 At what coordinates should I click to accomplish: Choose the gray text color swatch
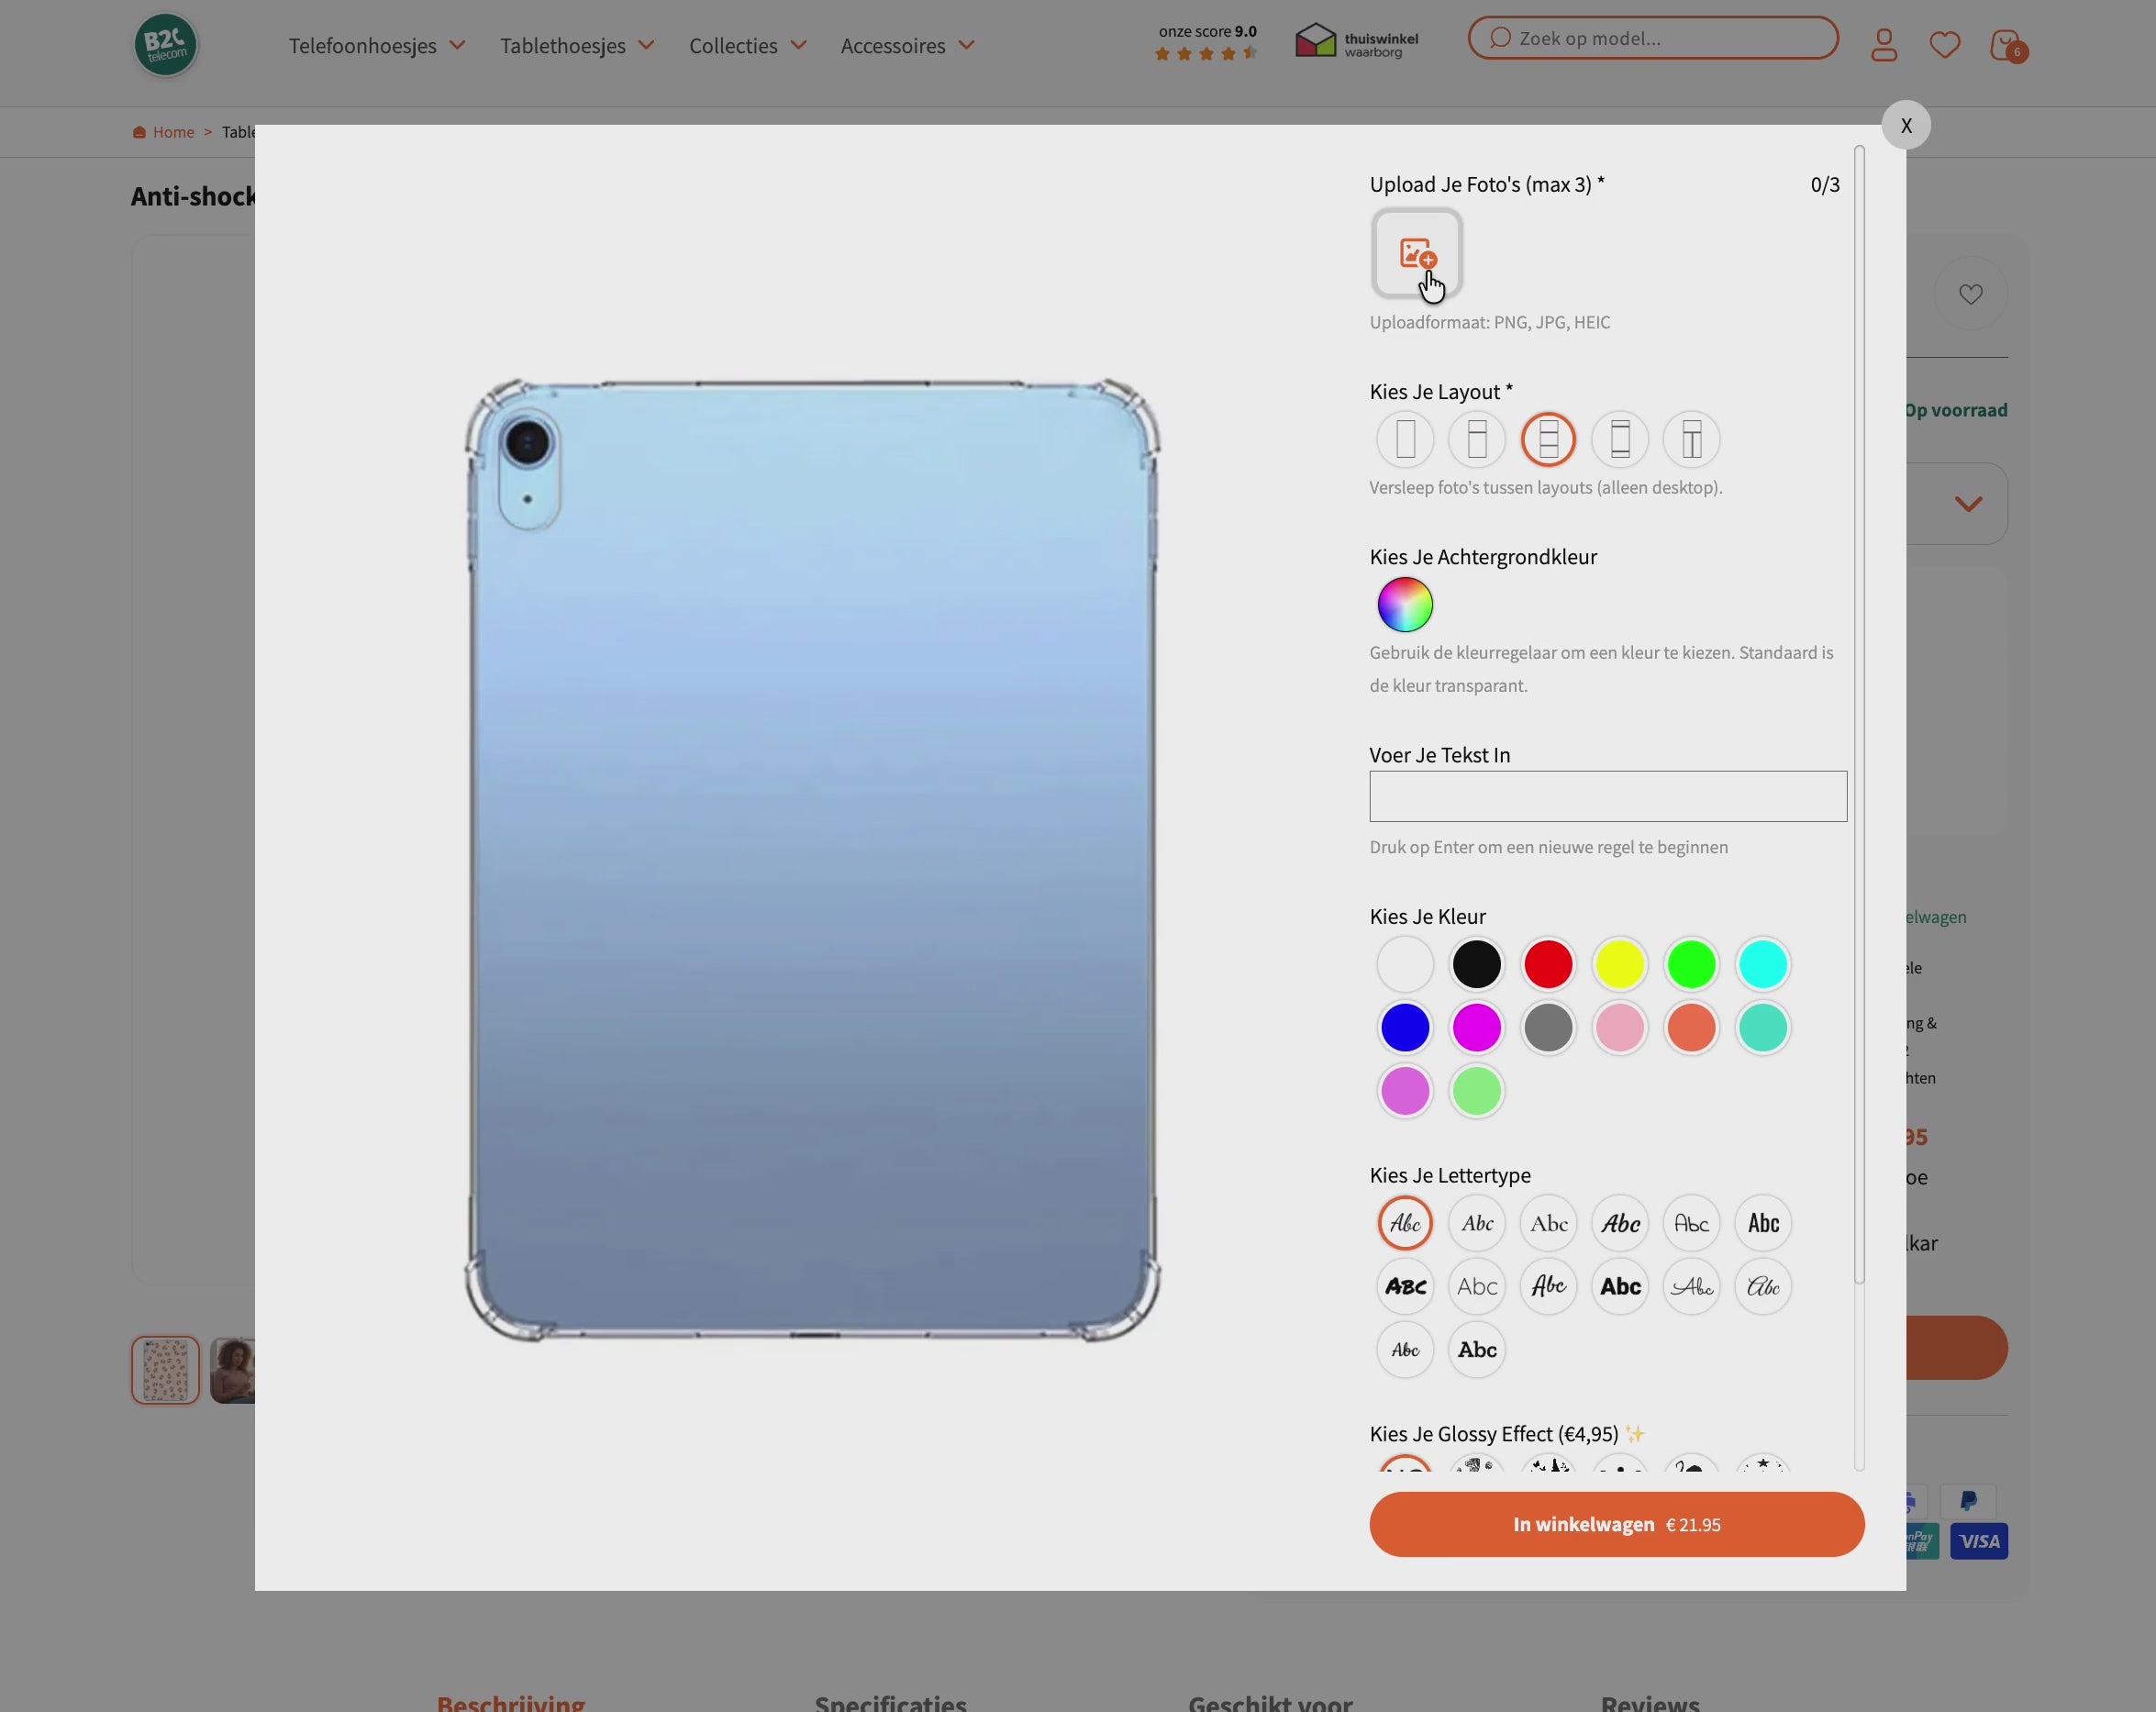click(1548, 1027)
